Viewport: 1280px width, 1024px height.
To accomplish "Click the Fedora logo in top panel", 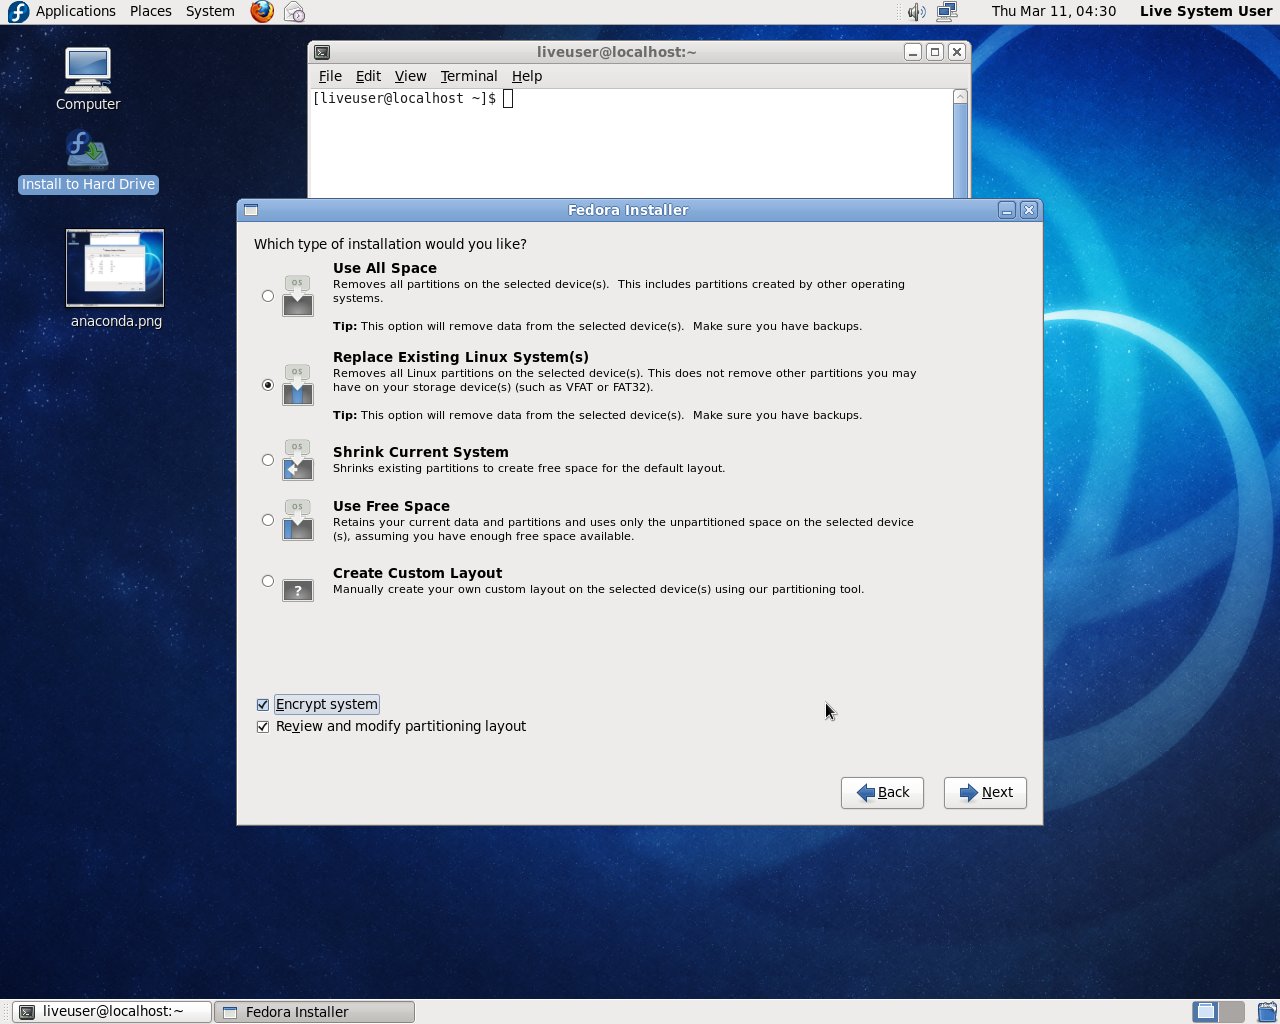I will coord(18,12).
